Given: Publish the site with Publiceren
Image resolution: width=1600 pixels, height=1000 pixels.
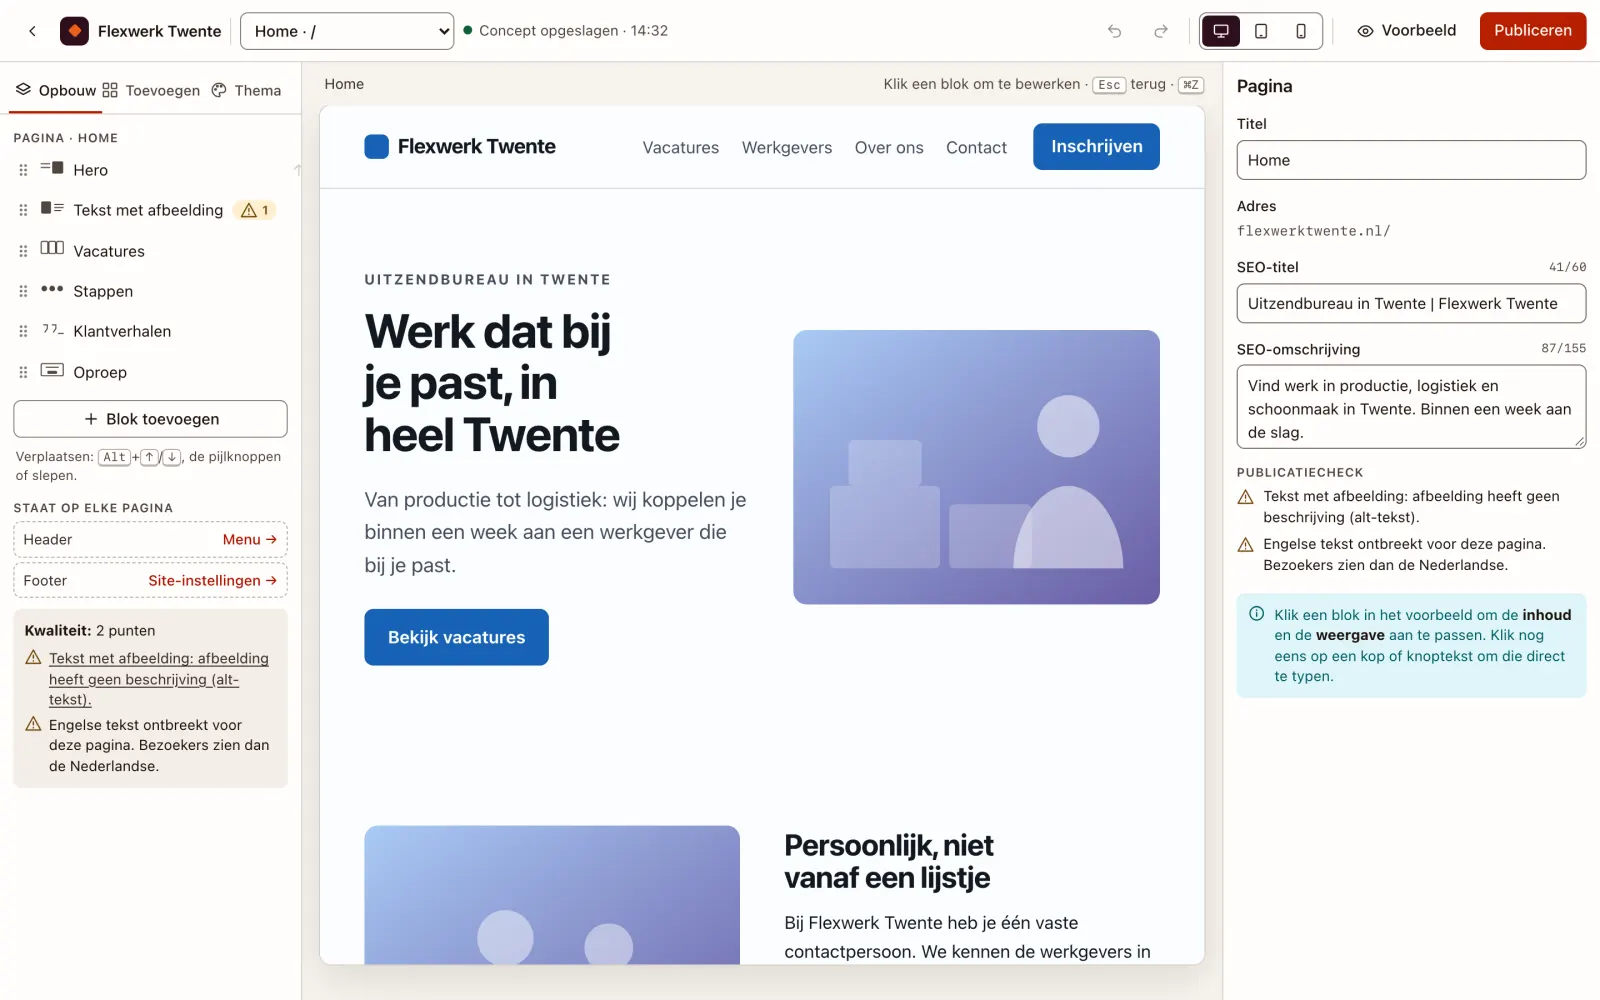Looking at the screenshot, I should coord(1532,31).
